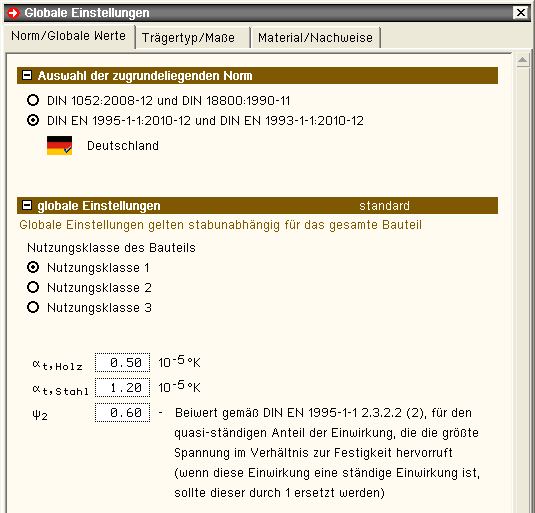
Task: Choose Nutzungsklasse 1
Action: coord(33,267)
